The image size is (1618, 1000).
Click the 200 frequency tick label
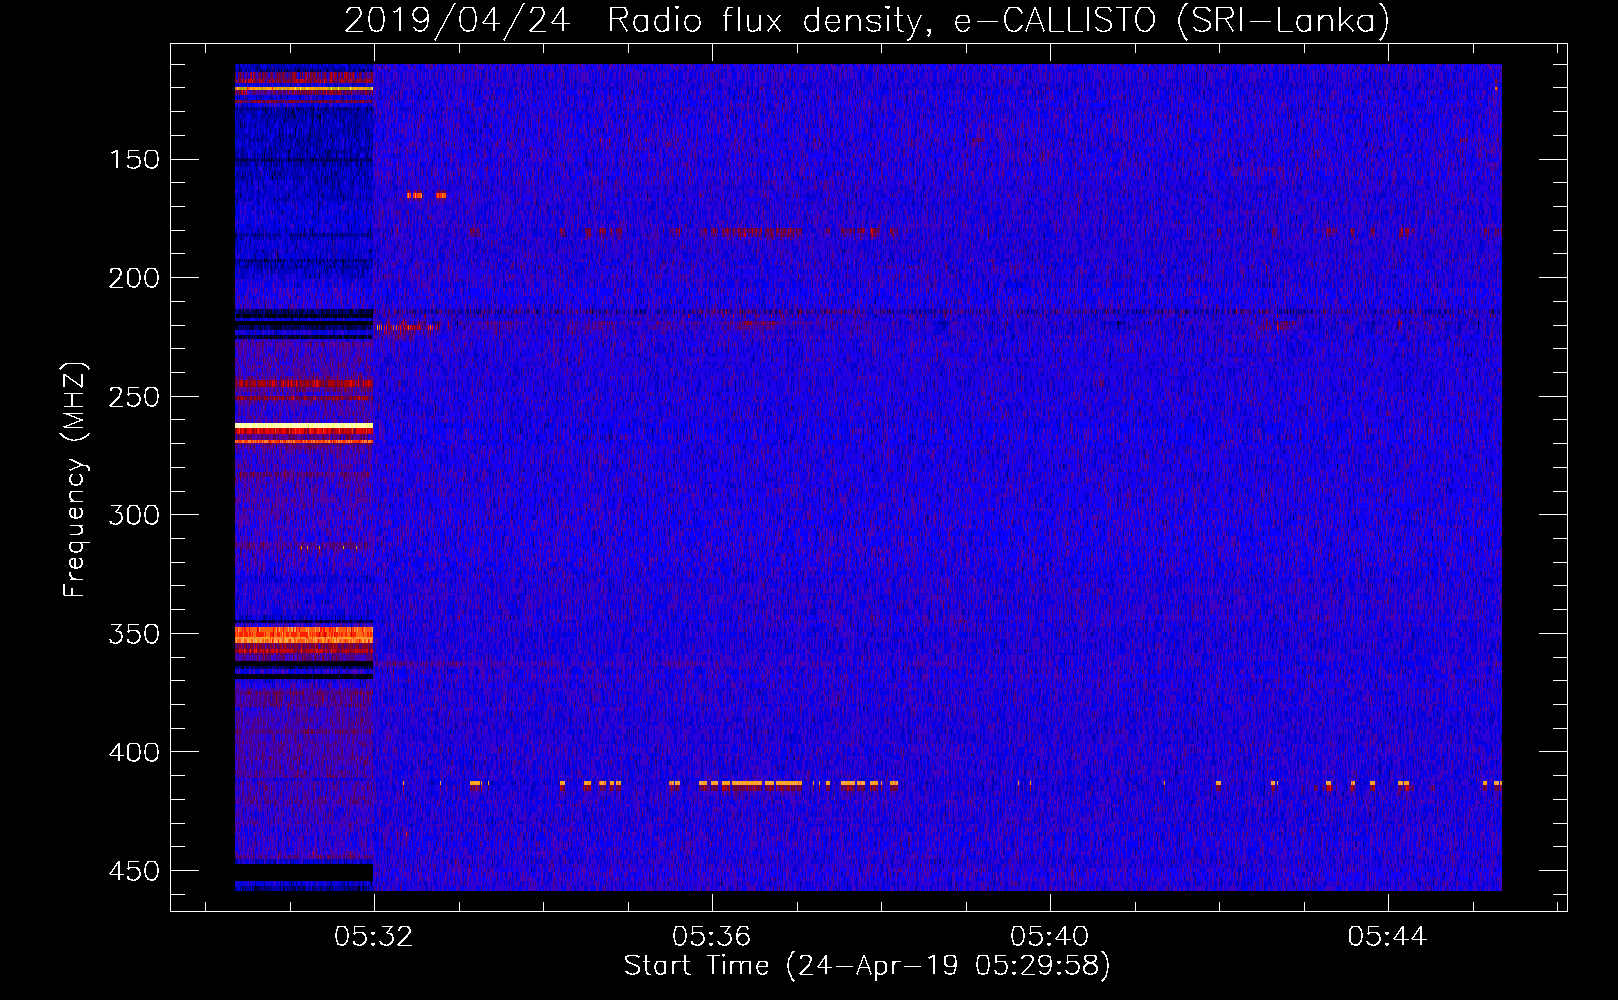pyautogui.click(x=134, y=278)
